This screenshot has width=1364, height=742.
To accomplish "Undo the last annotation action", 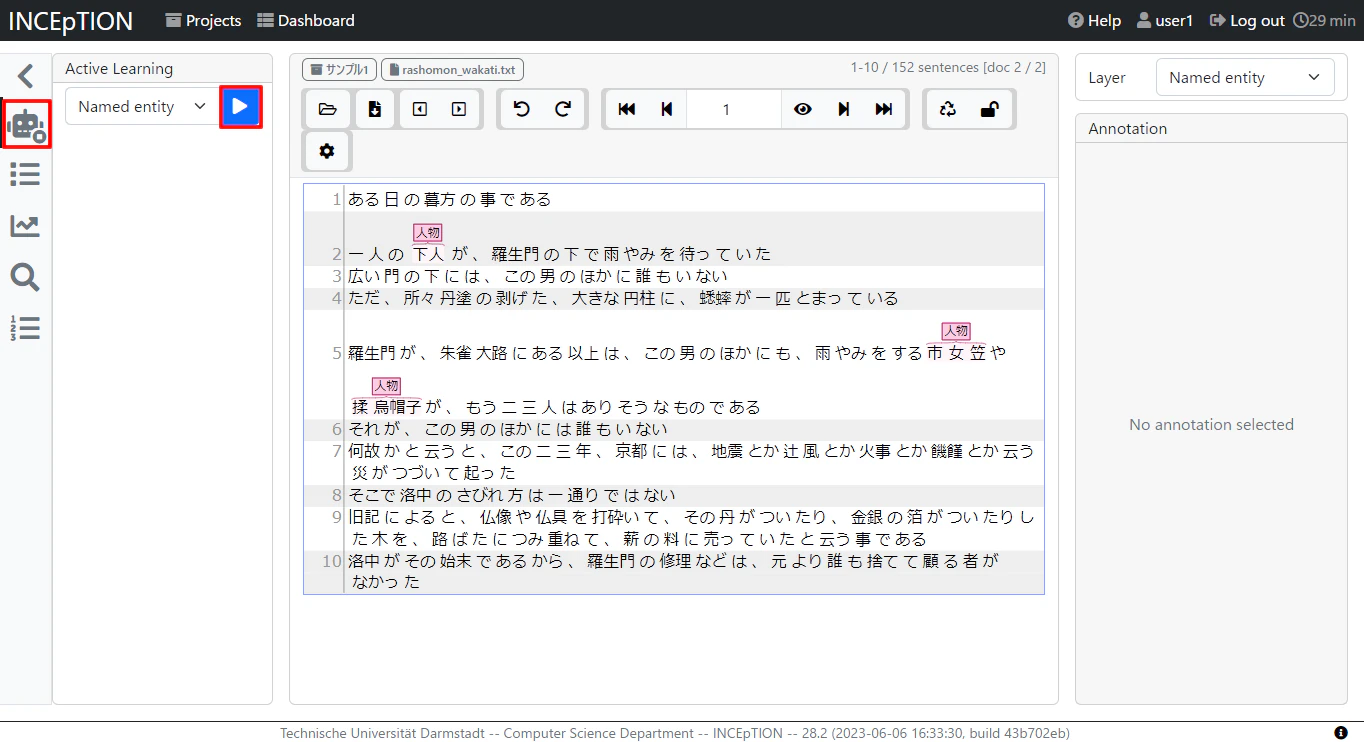I will [521, 110].
